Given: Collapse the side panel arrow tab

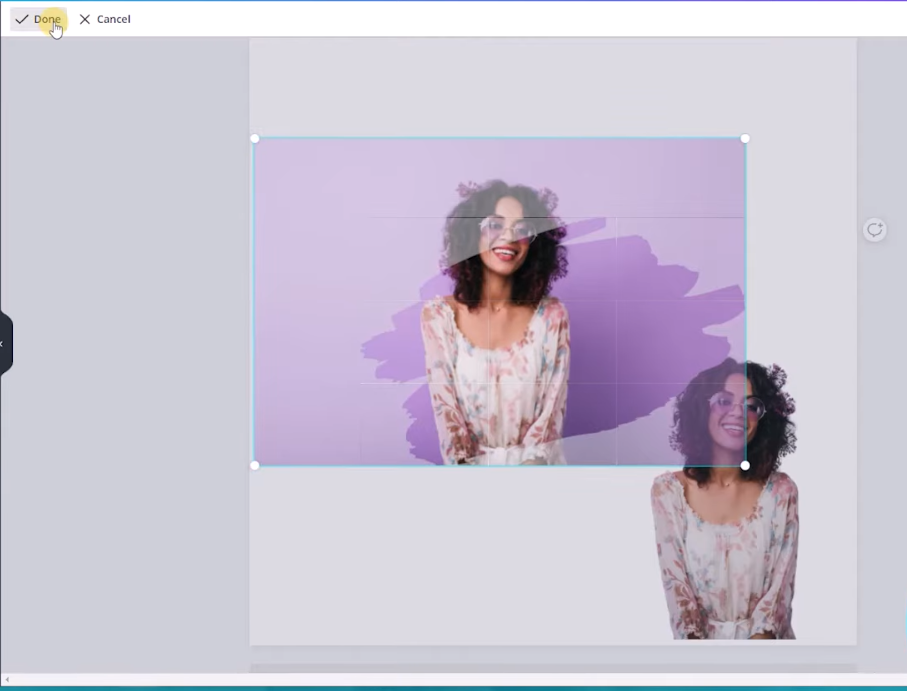Looking at the screenshot, I should [x=5, y=344].
